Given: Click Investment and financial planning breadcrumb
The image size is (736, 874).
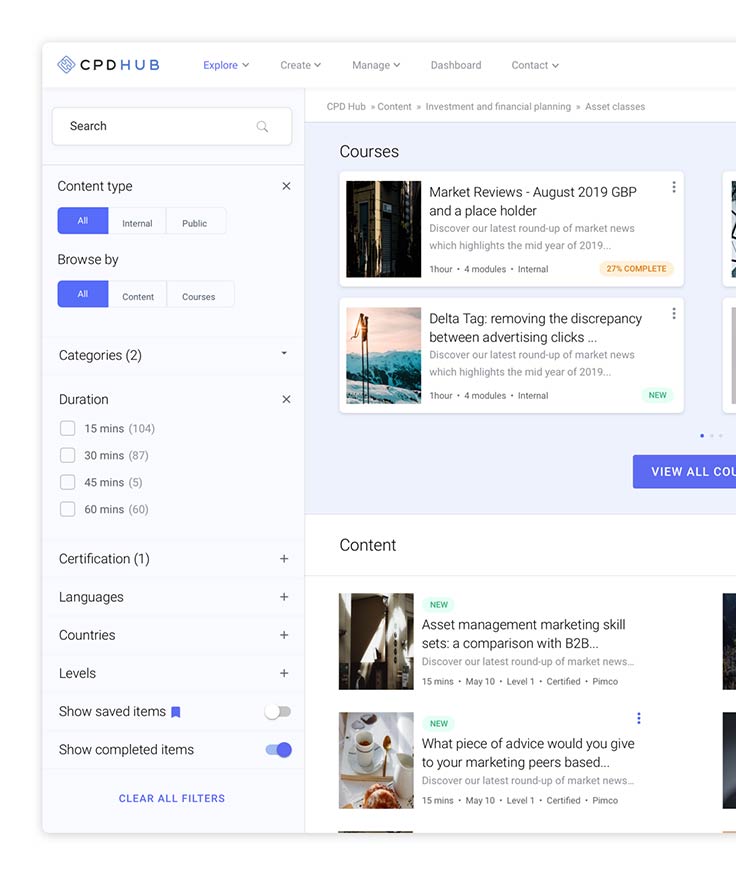Looking at the screenshot, I should [498, 106].
